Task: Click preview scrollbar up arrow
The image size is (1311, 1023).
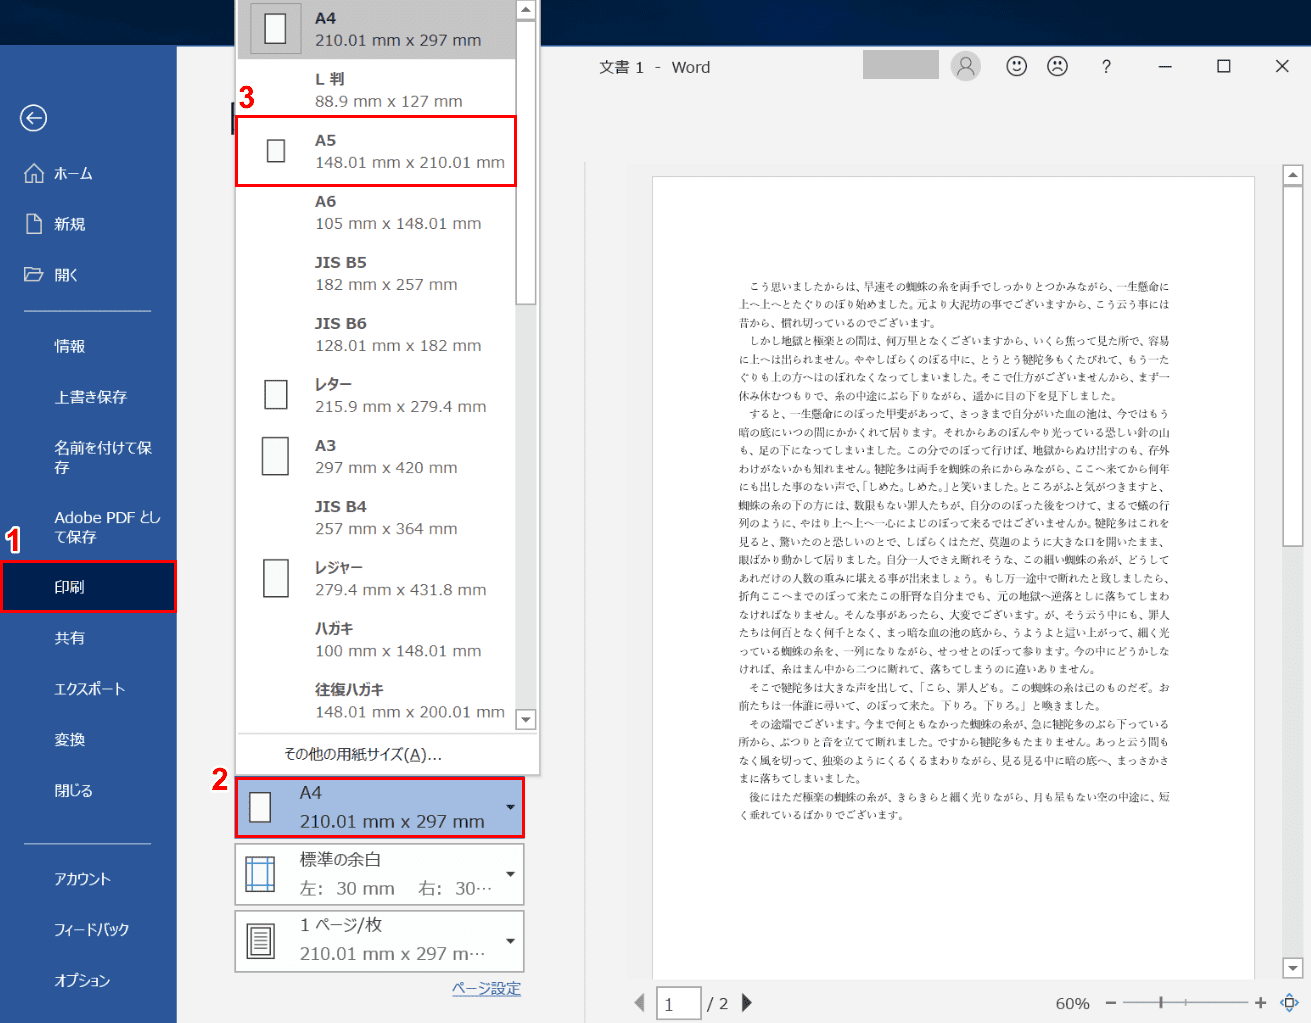Action: (1293, 175)
